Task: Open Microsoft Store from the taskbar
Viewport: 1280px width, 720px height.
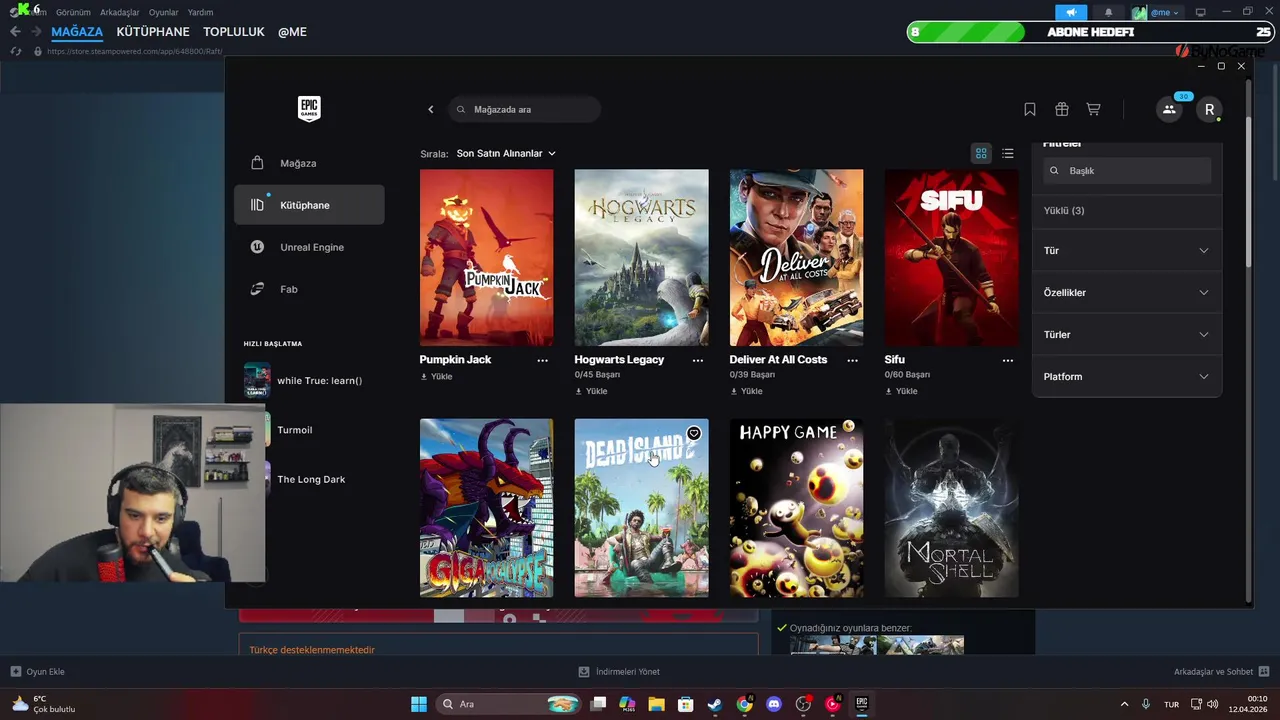Action: 686,704
